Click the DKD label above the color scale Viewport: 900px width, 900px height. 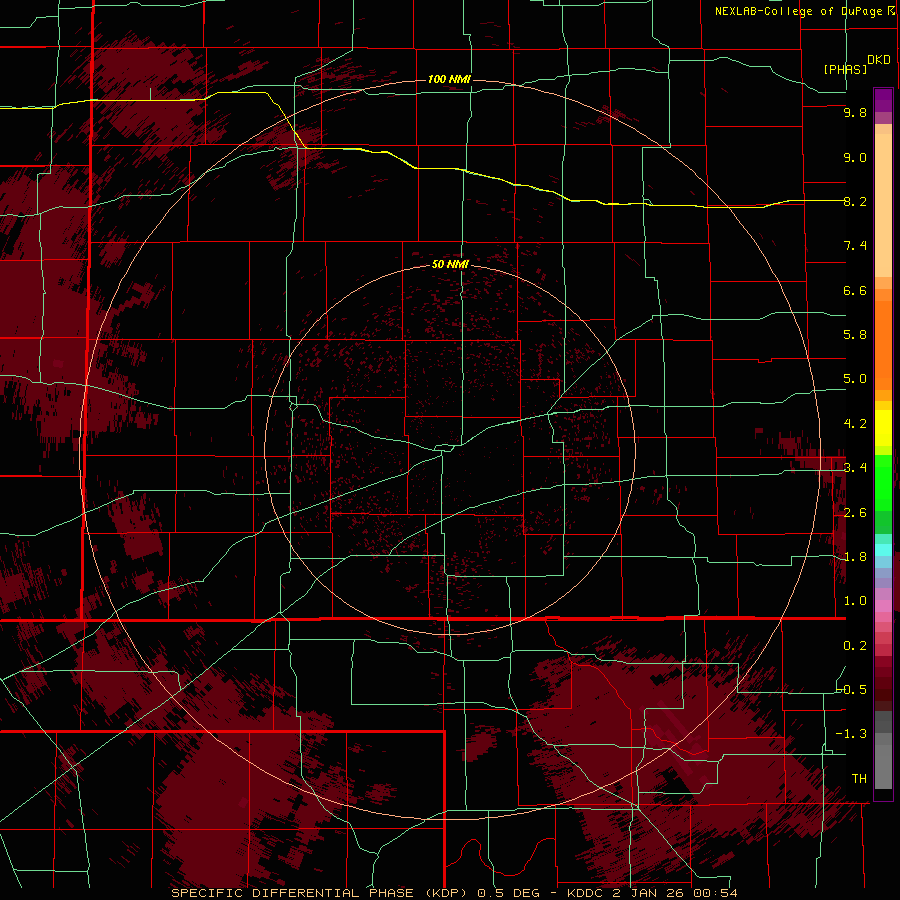(x=879, y=60)
